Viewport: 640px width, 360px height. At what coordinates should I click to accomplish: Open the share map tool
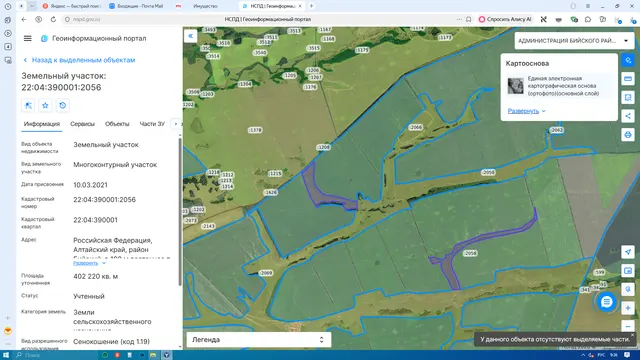628,116
